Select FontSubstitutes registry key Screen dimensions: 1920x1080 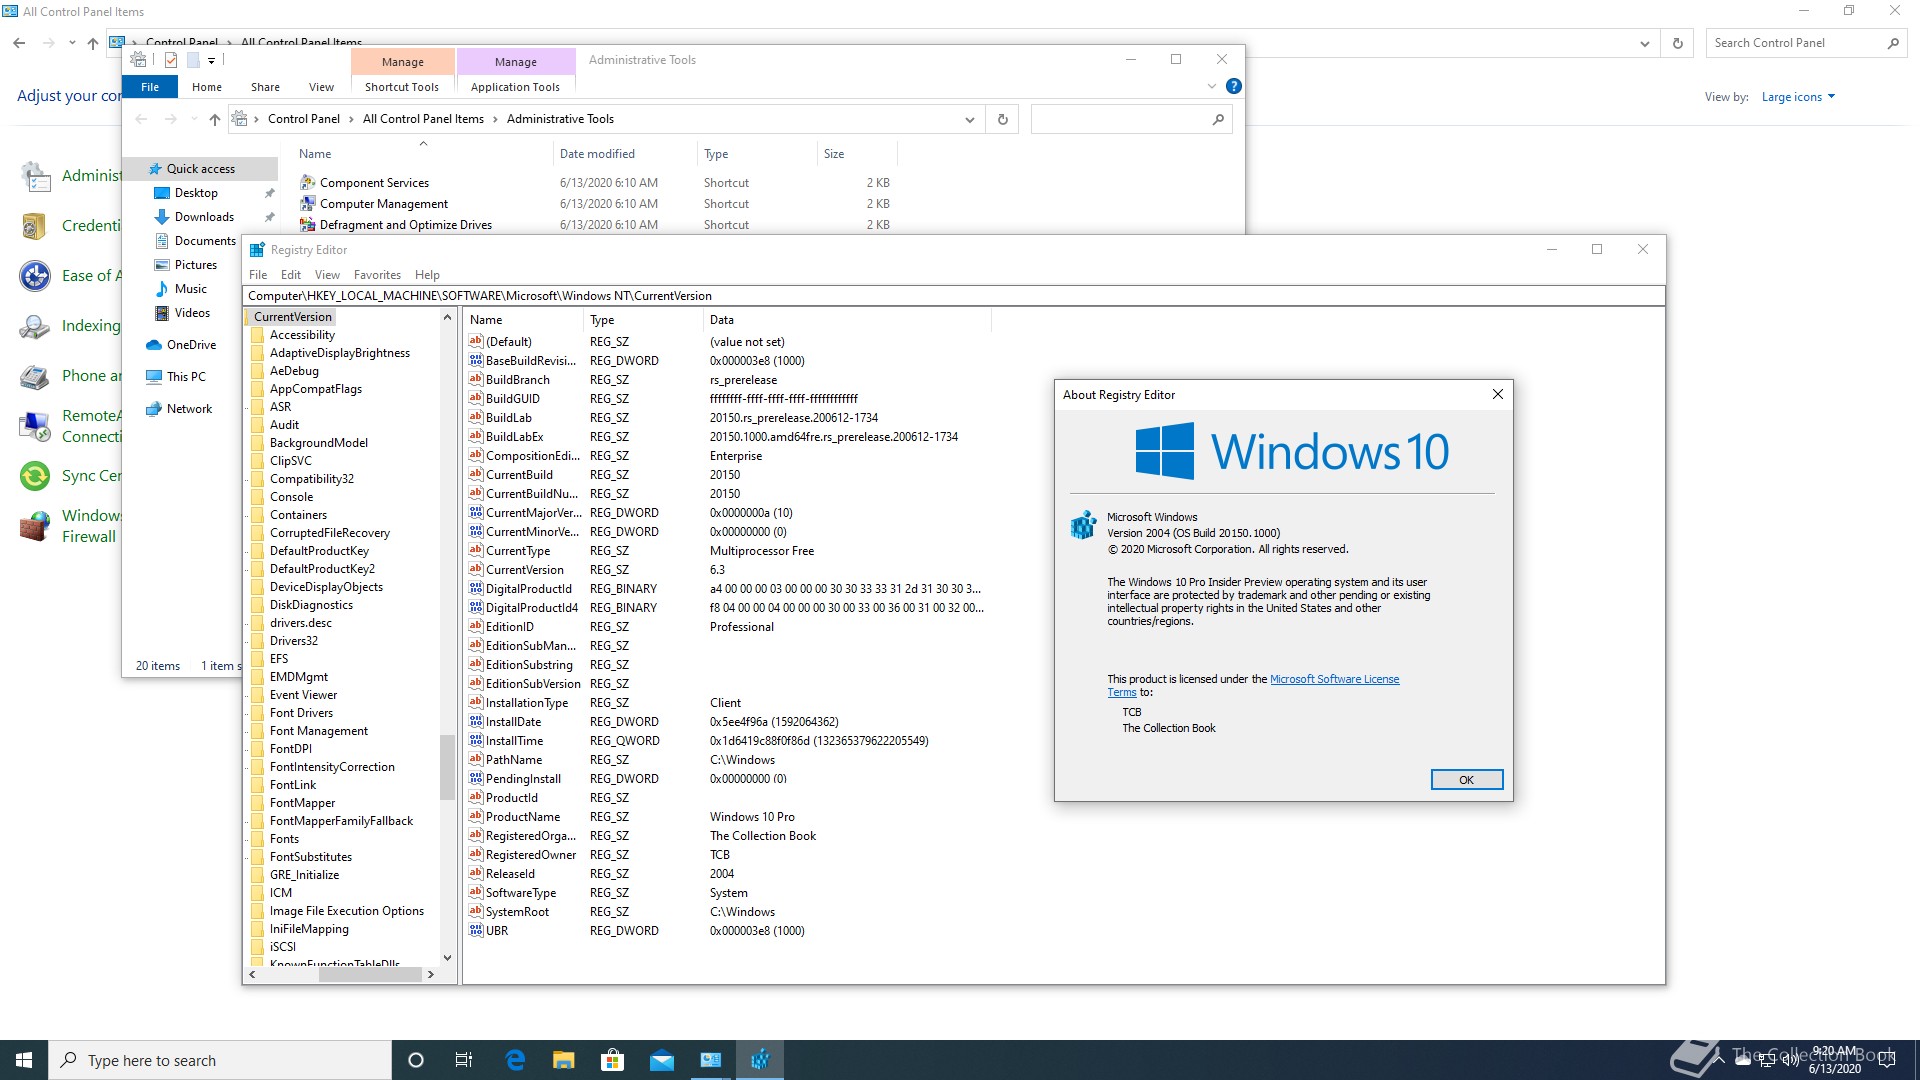coord(310,857)
